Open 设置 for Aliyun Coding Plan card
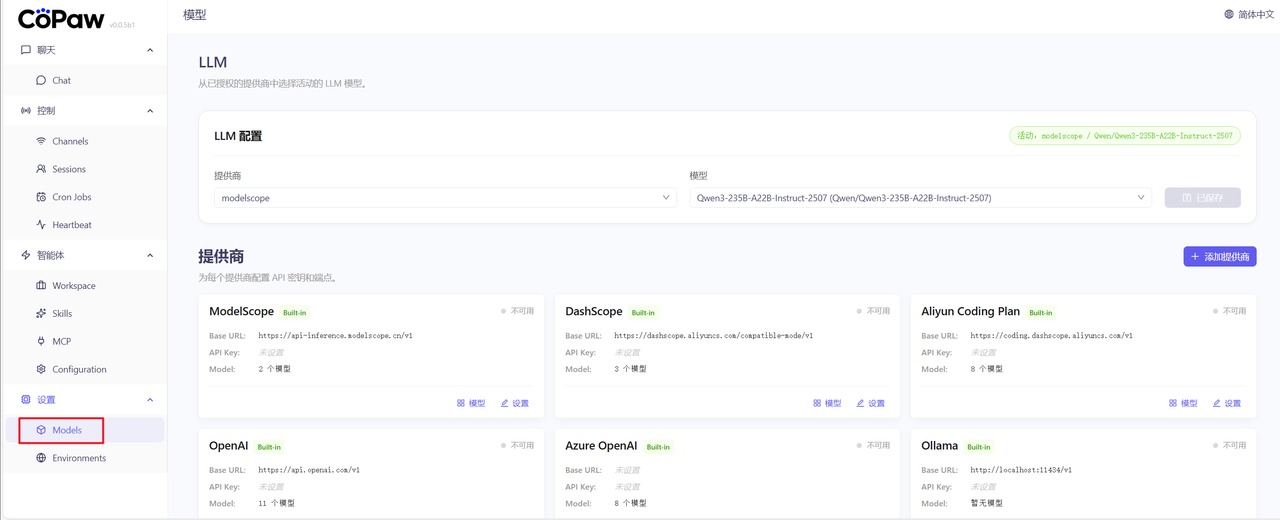Viewport: 1280px width, 520px height. coord(1226,403)
